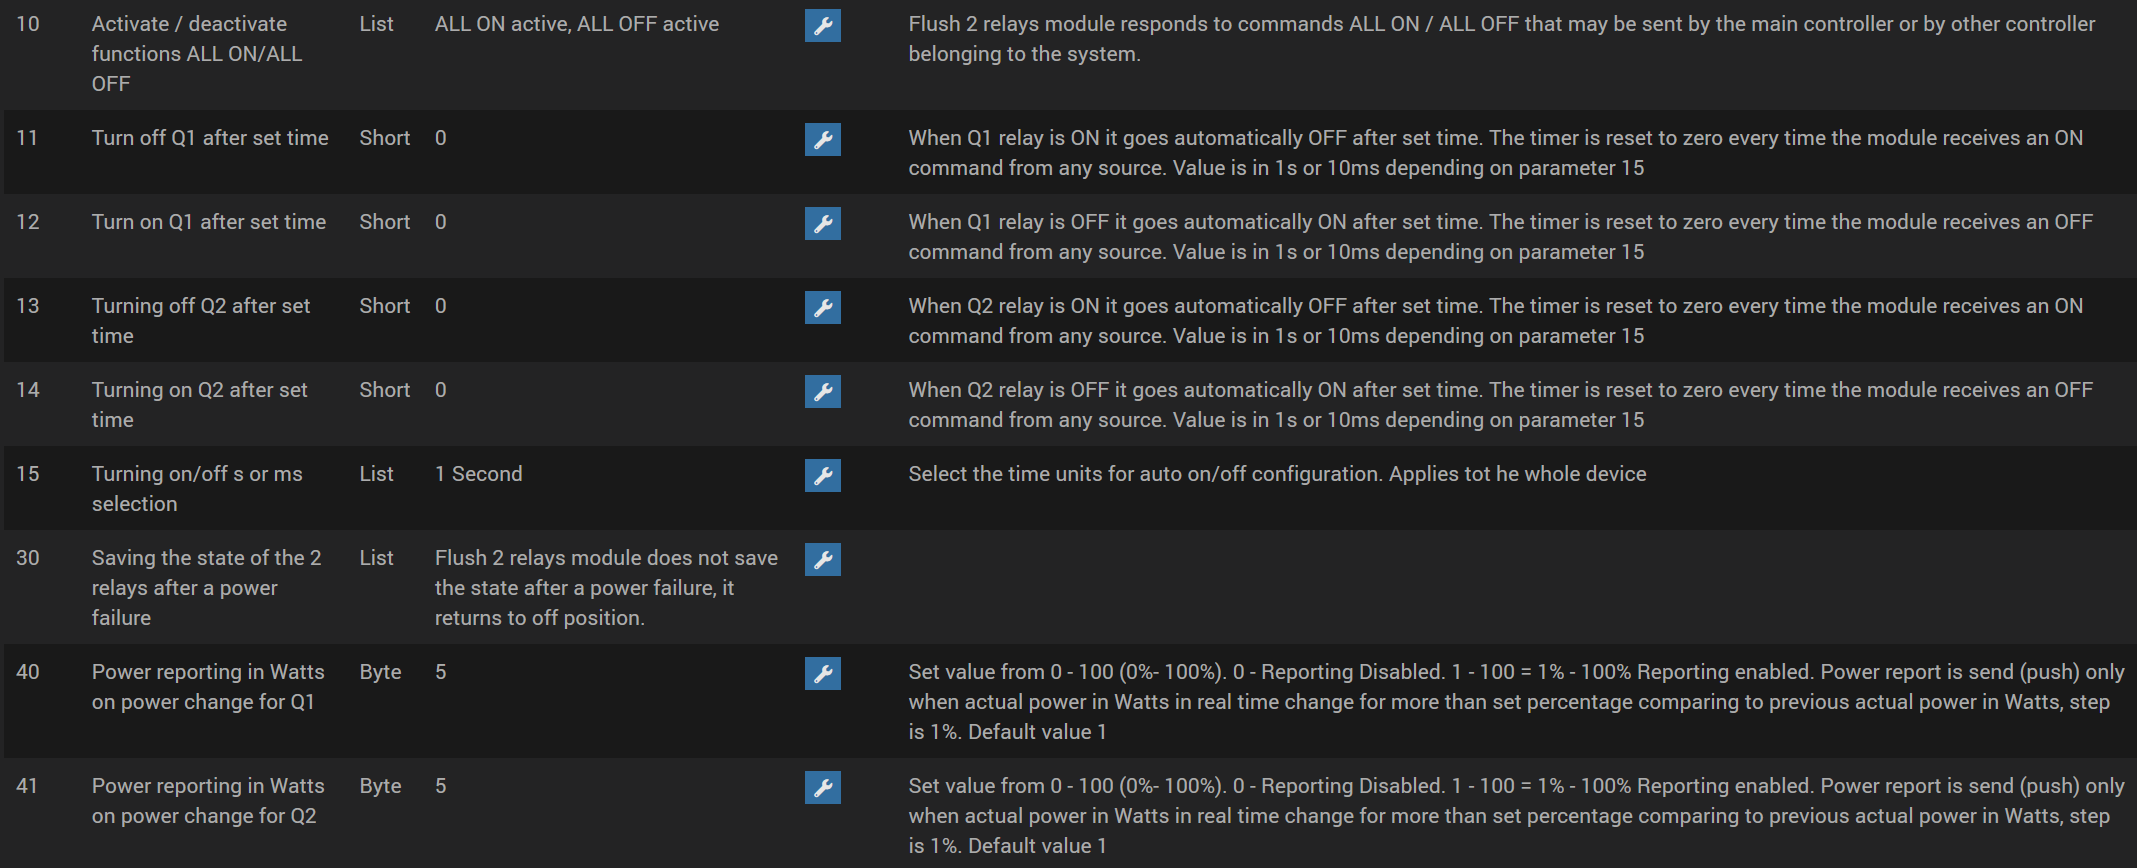The width and height of the screenshot is (2137, 868).
Task: Click the "1 Second" value of parameter 15
Action: tap(478, 474)
